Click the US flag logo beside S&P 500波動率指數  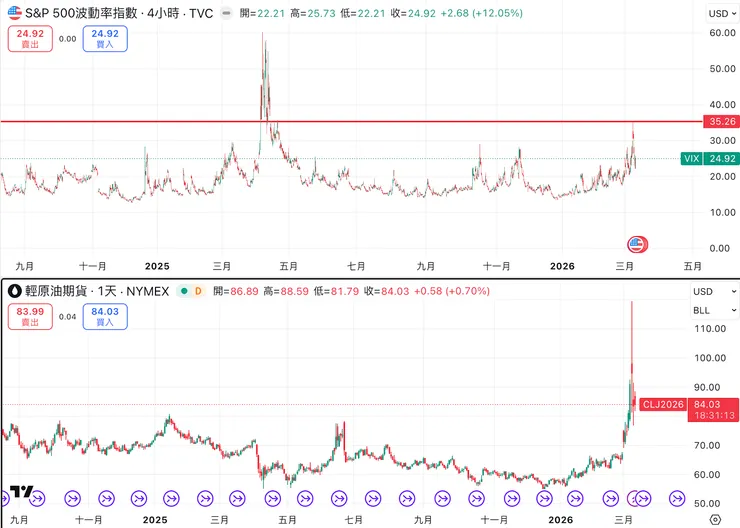pyautogui.click(x=15, y=13)
